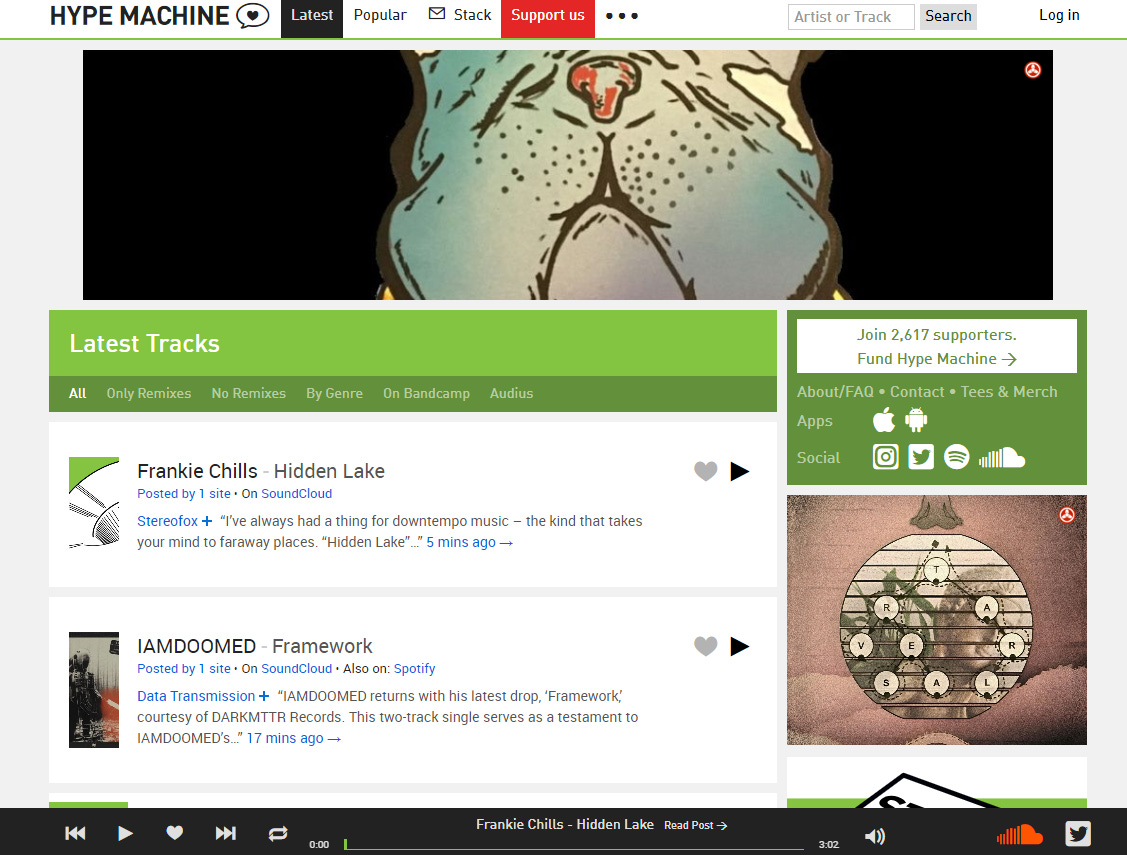Show Audius tracks

click(512, 393)
